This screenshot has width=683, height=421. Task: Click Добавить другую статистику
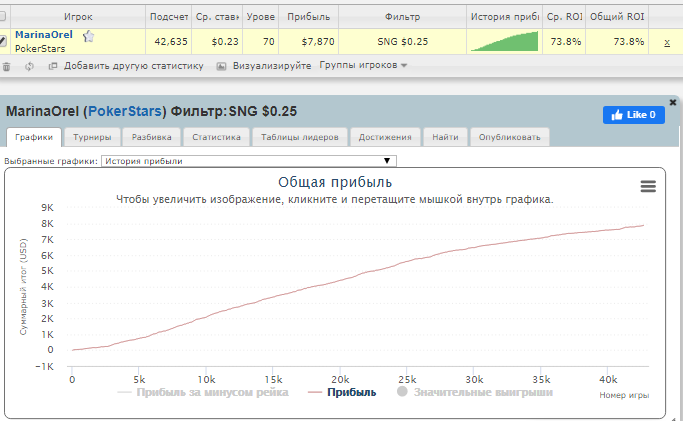[x=134, y=66]
